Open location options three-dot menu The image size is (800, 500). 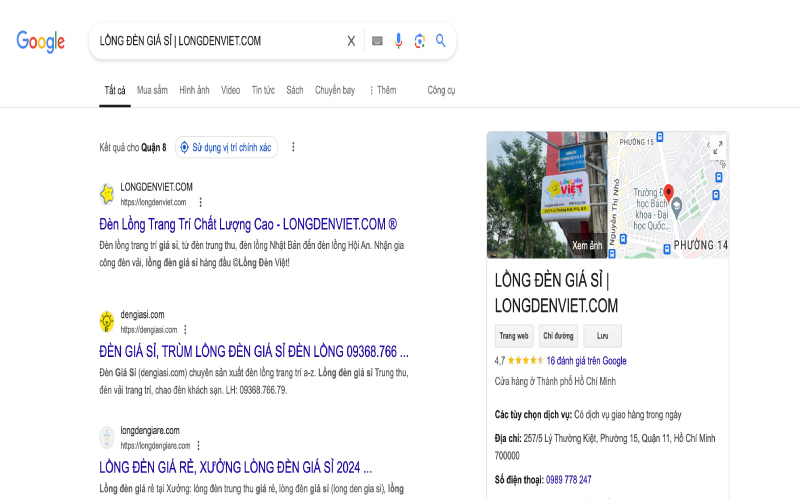[293, 147]
